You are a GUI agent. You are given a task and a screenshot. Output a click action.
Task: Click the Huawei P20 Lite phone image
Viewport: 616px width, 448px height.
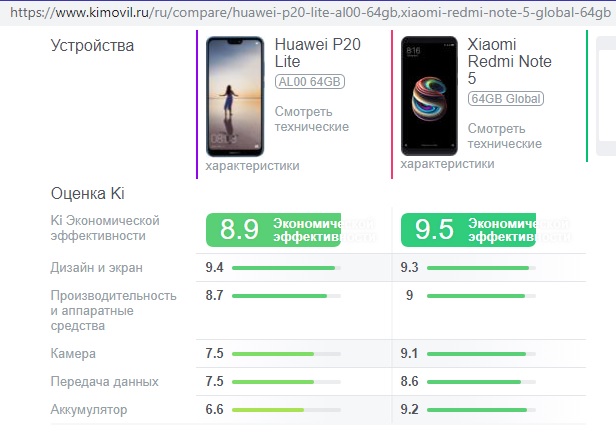234,95
